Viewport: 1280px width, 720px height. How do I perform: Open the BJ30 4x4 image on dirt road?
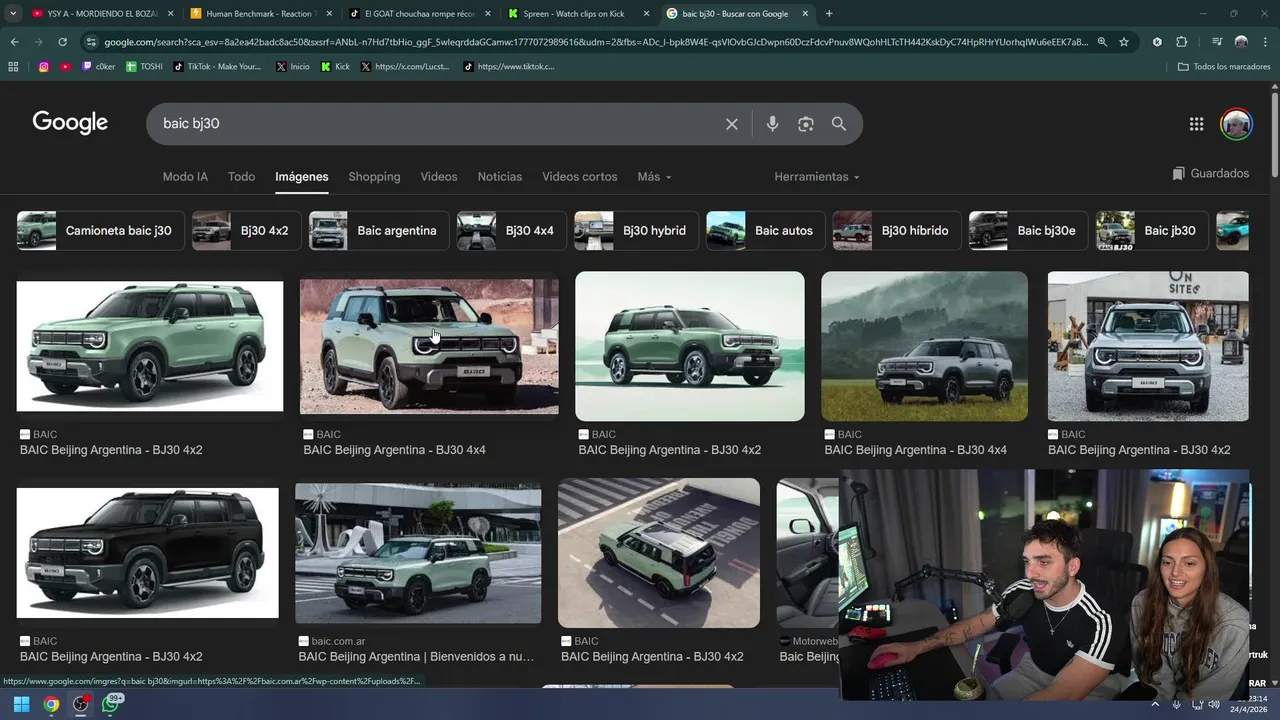[429, 346]
